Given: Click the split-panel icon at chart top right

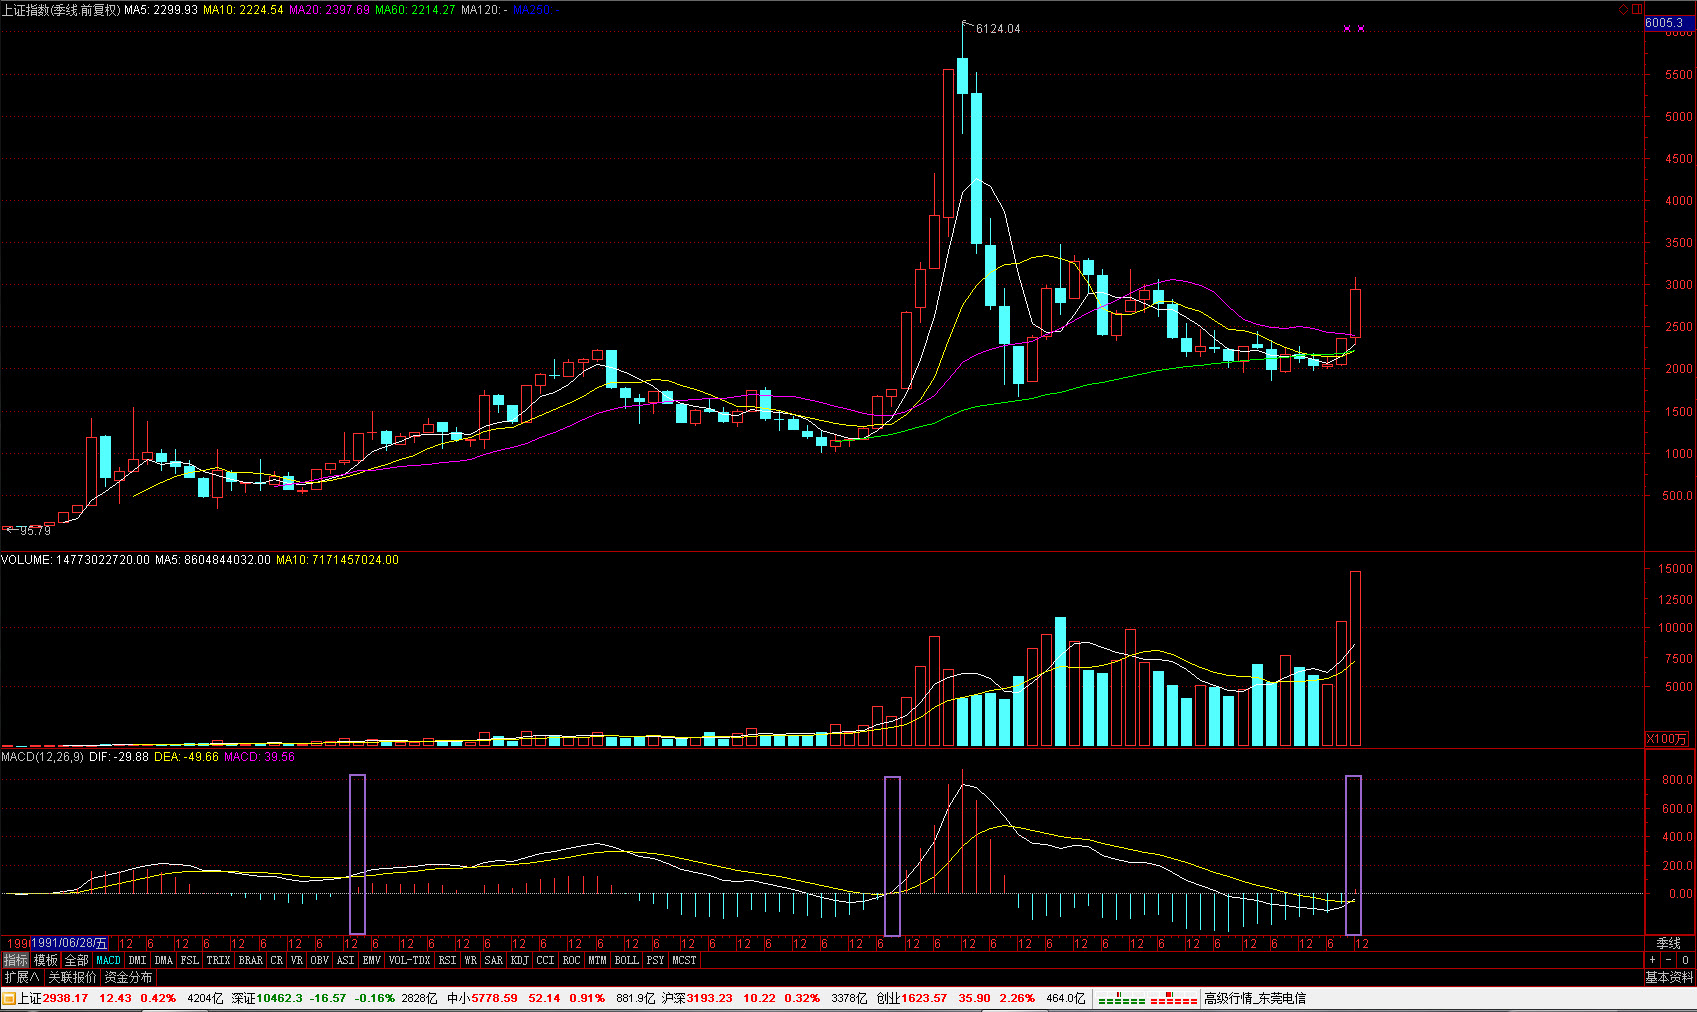Looking at the screenshot, I should click(x=1637, y=9).
